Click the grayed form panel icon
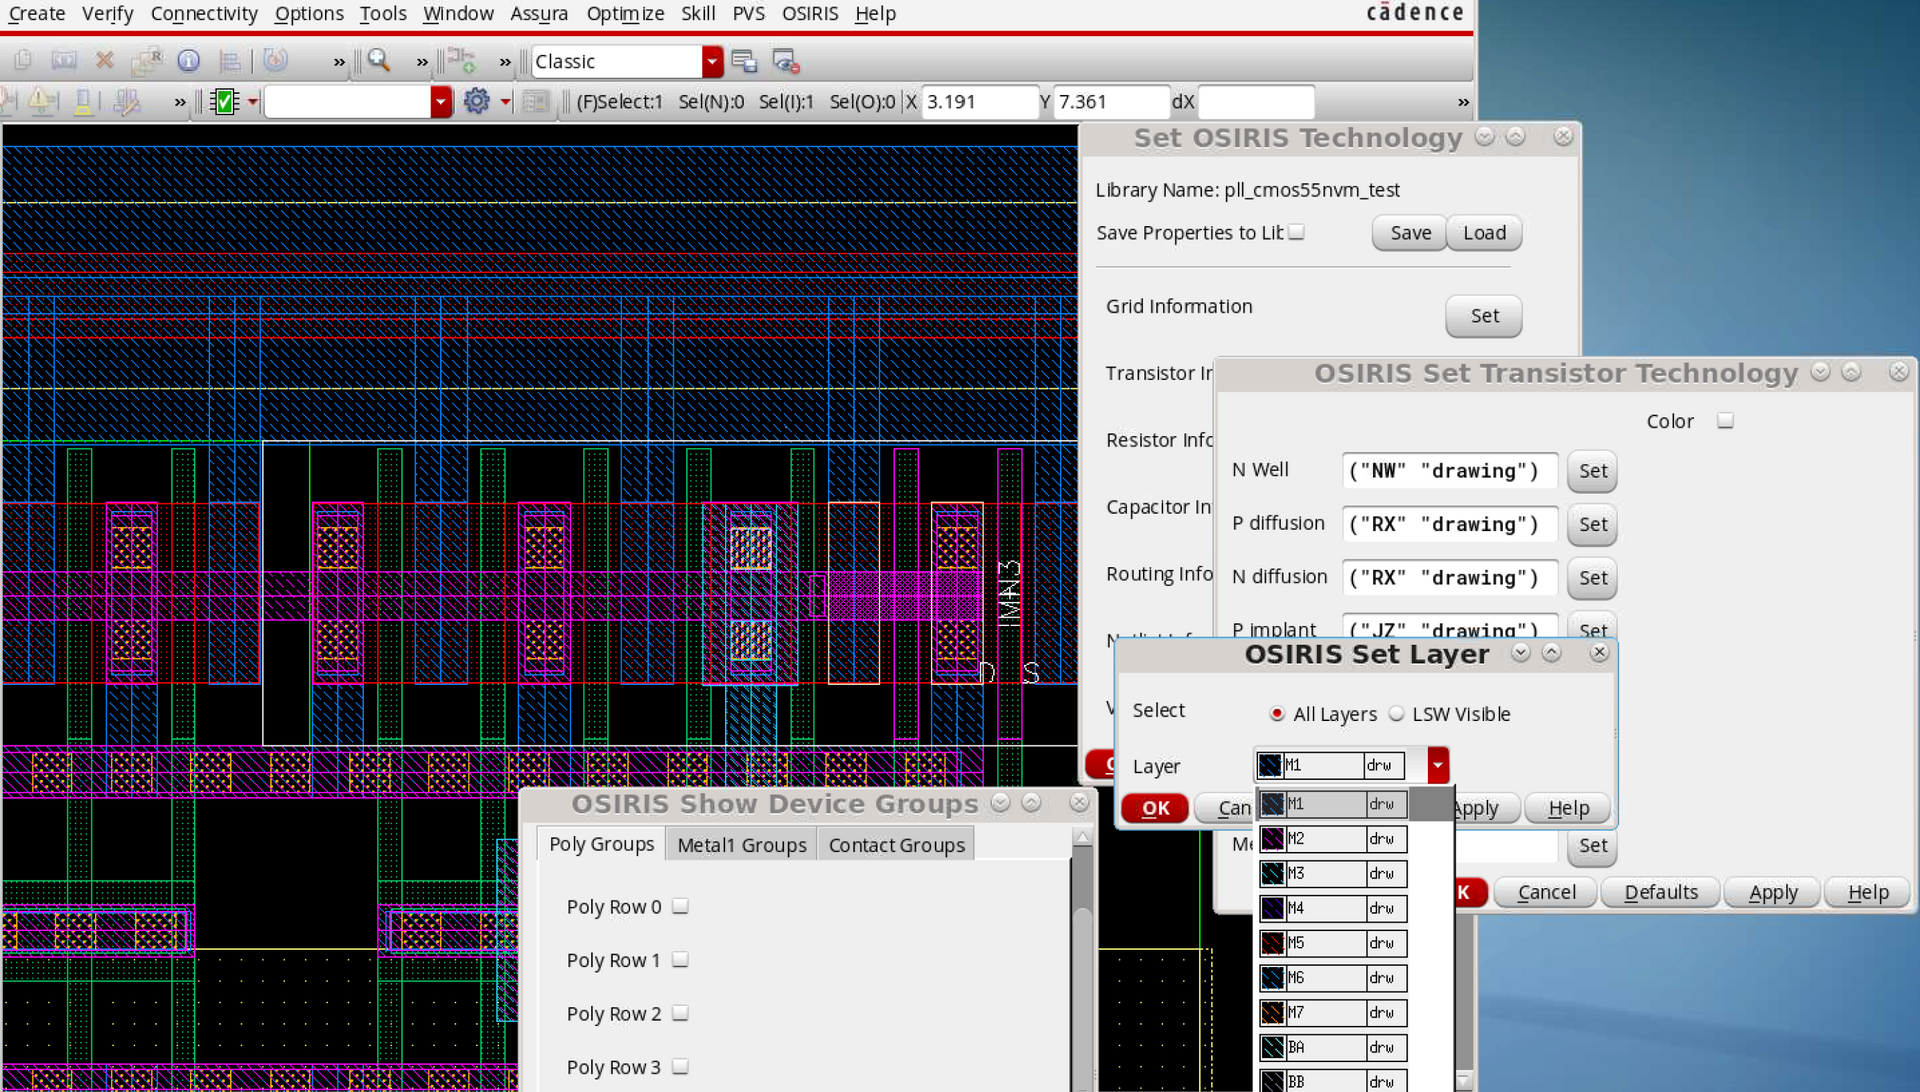 [x=536, y=101]
